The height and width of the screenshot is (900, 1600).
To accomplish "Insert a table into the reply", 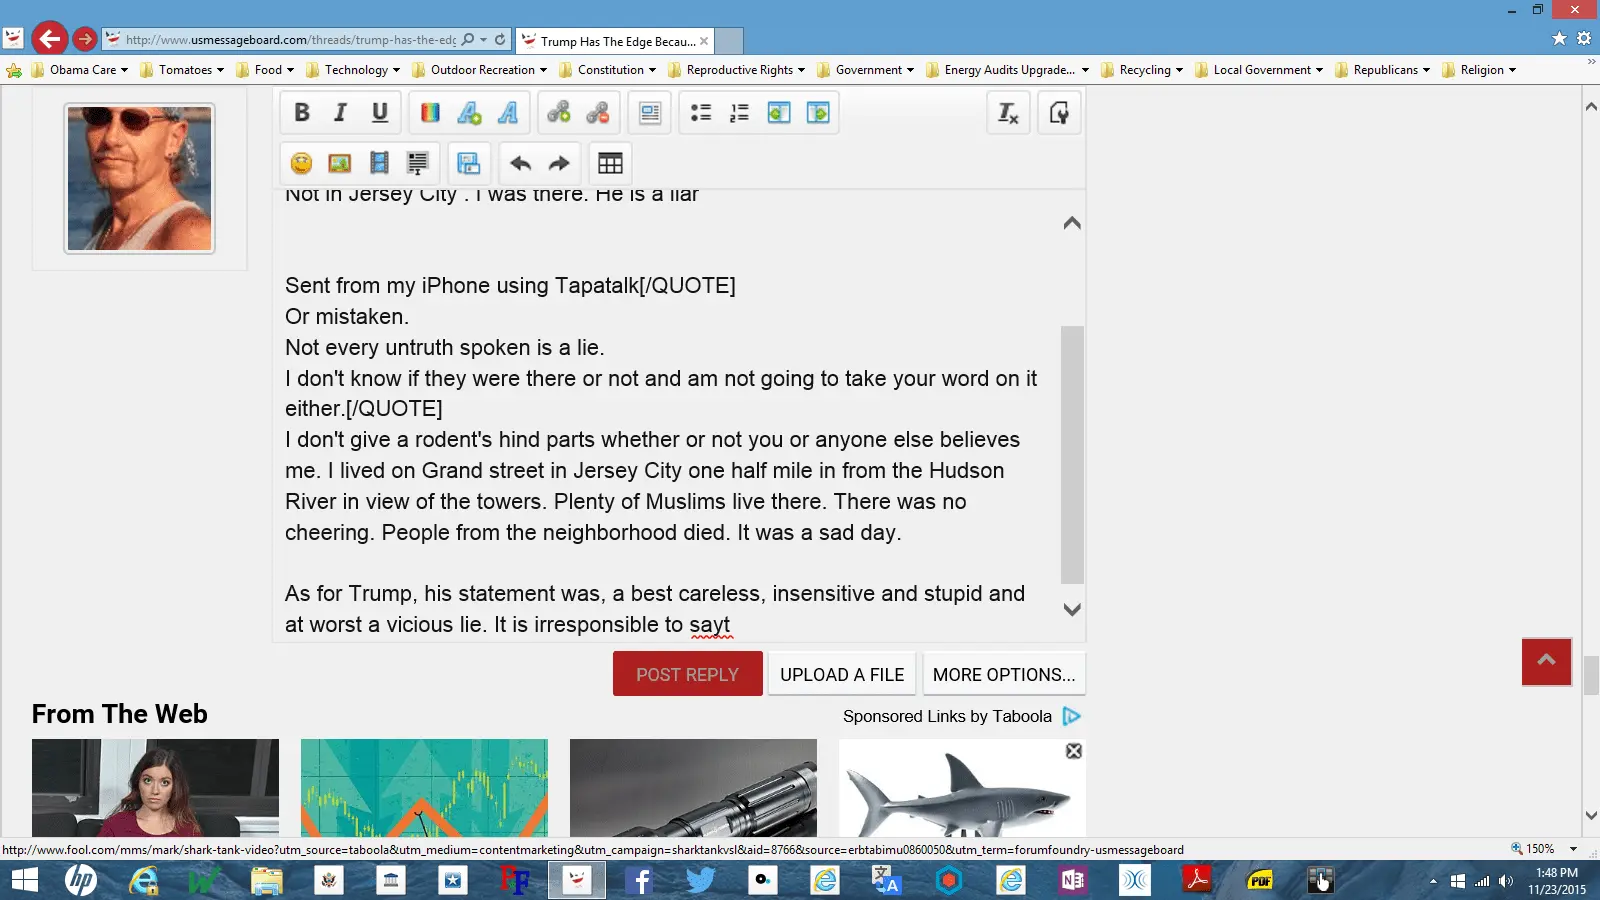I will tap(610, 163).
